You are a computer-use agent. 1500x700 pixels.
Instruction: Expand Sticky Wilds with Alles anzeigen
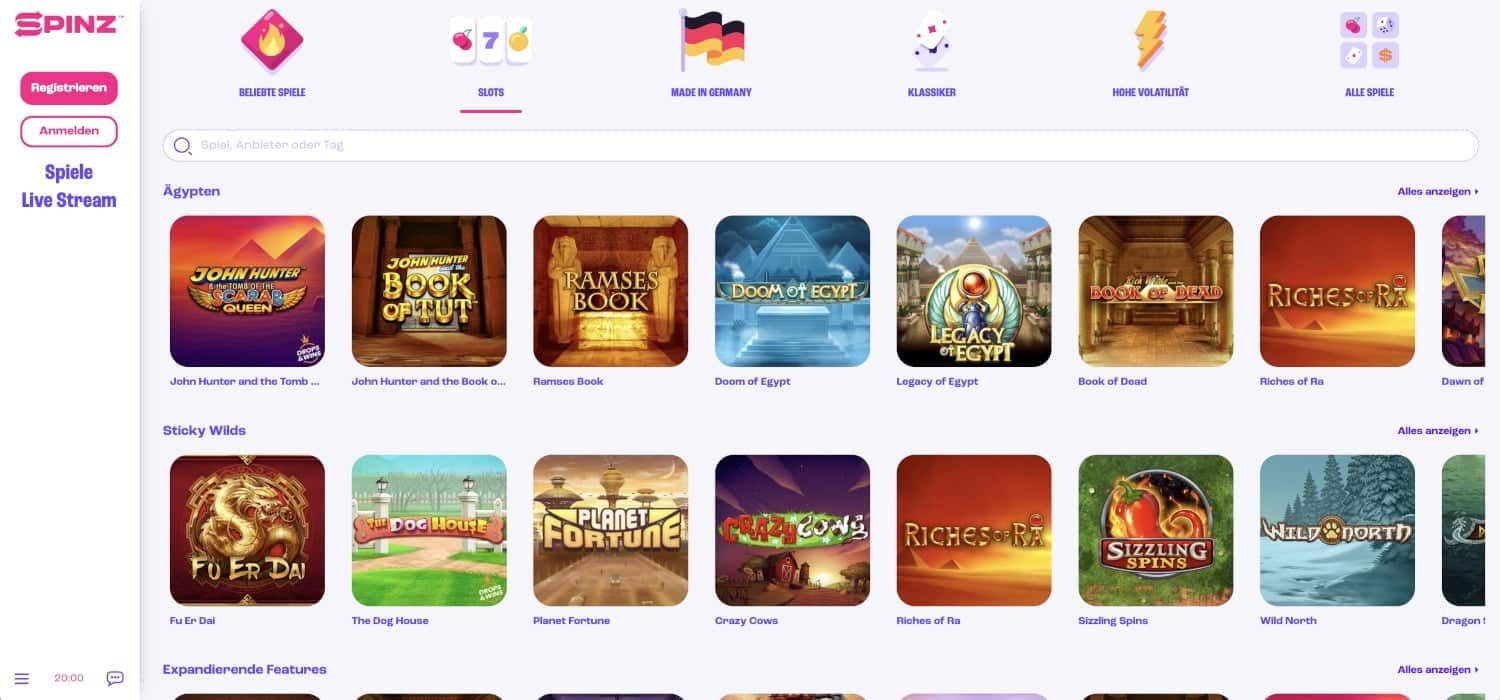(1438, 431)
